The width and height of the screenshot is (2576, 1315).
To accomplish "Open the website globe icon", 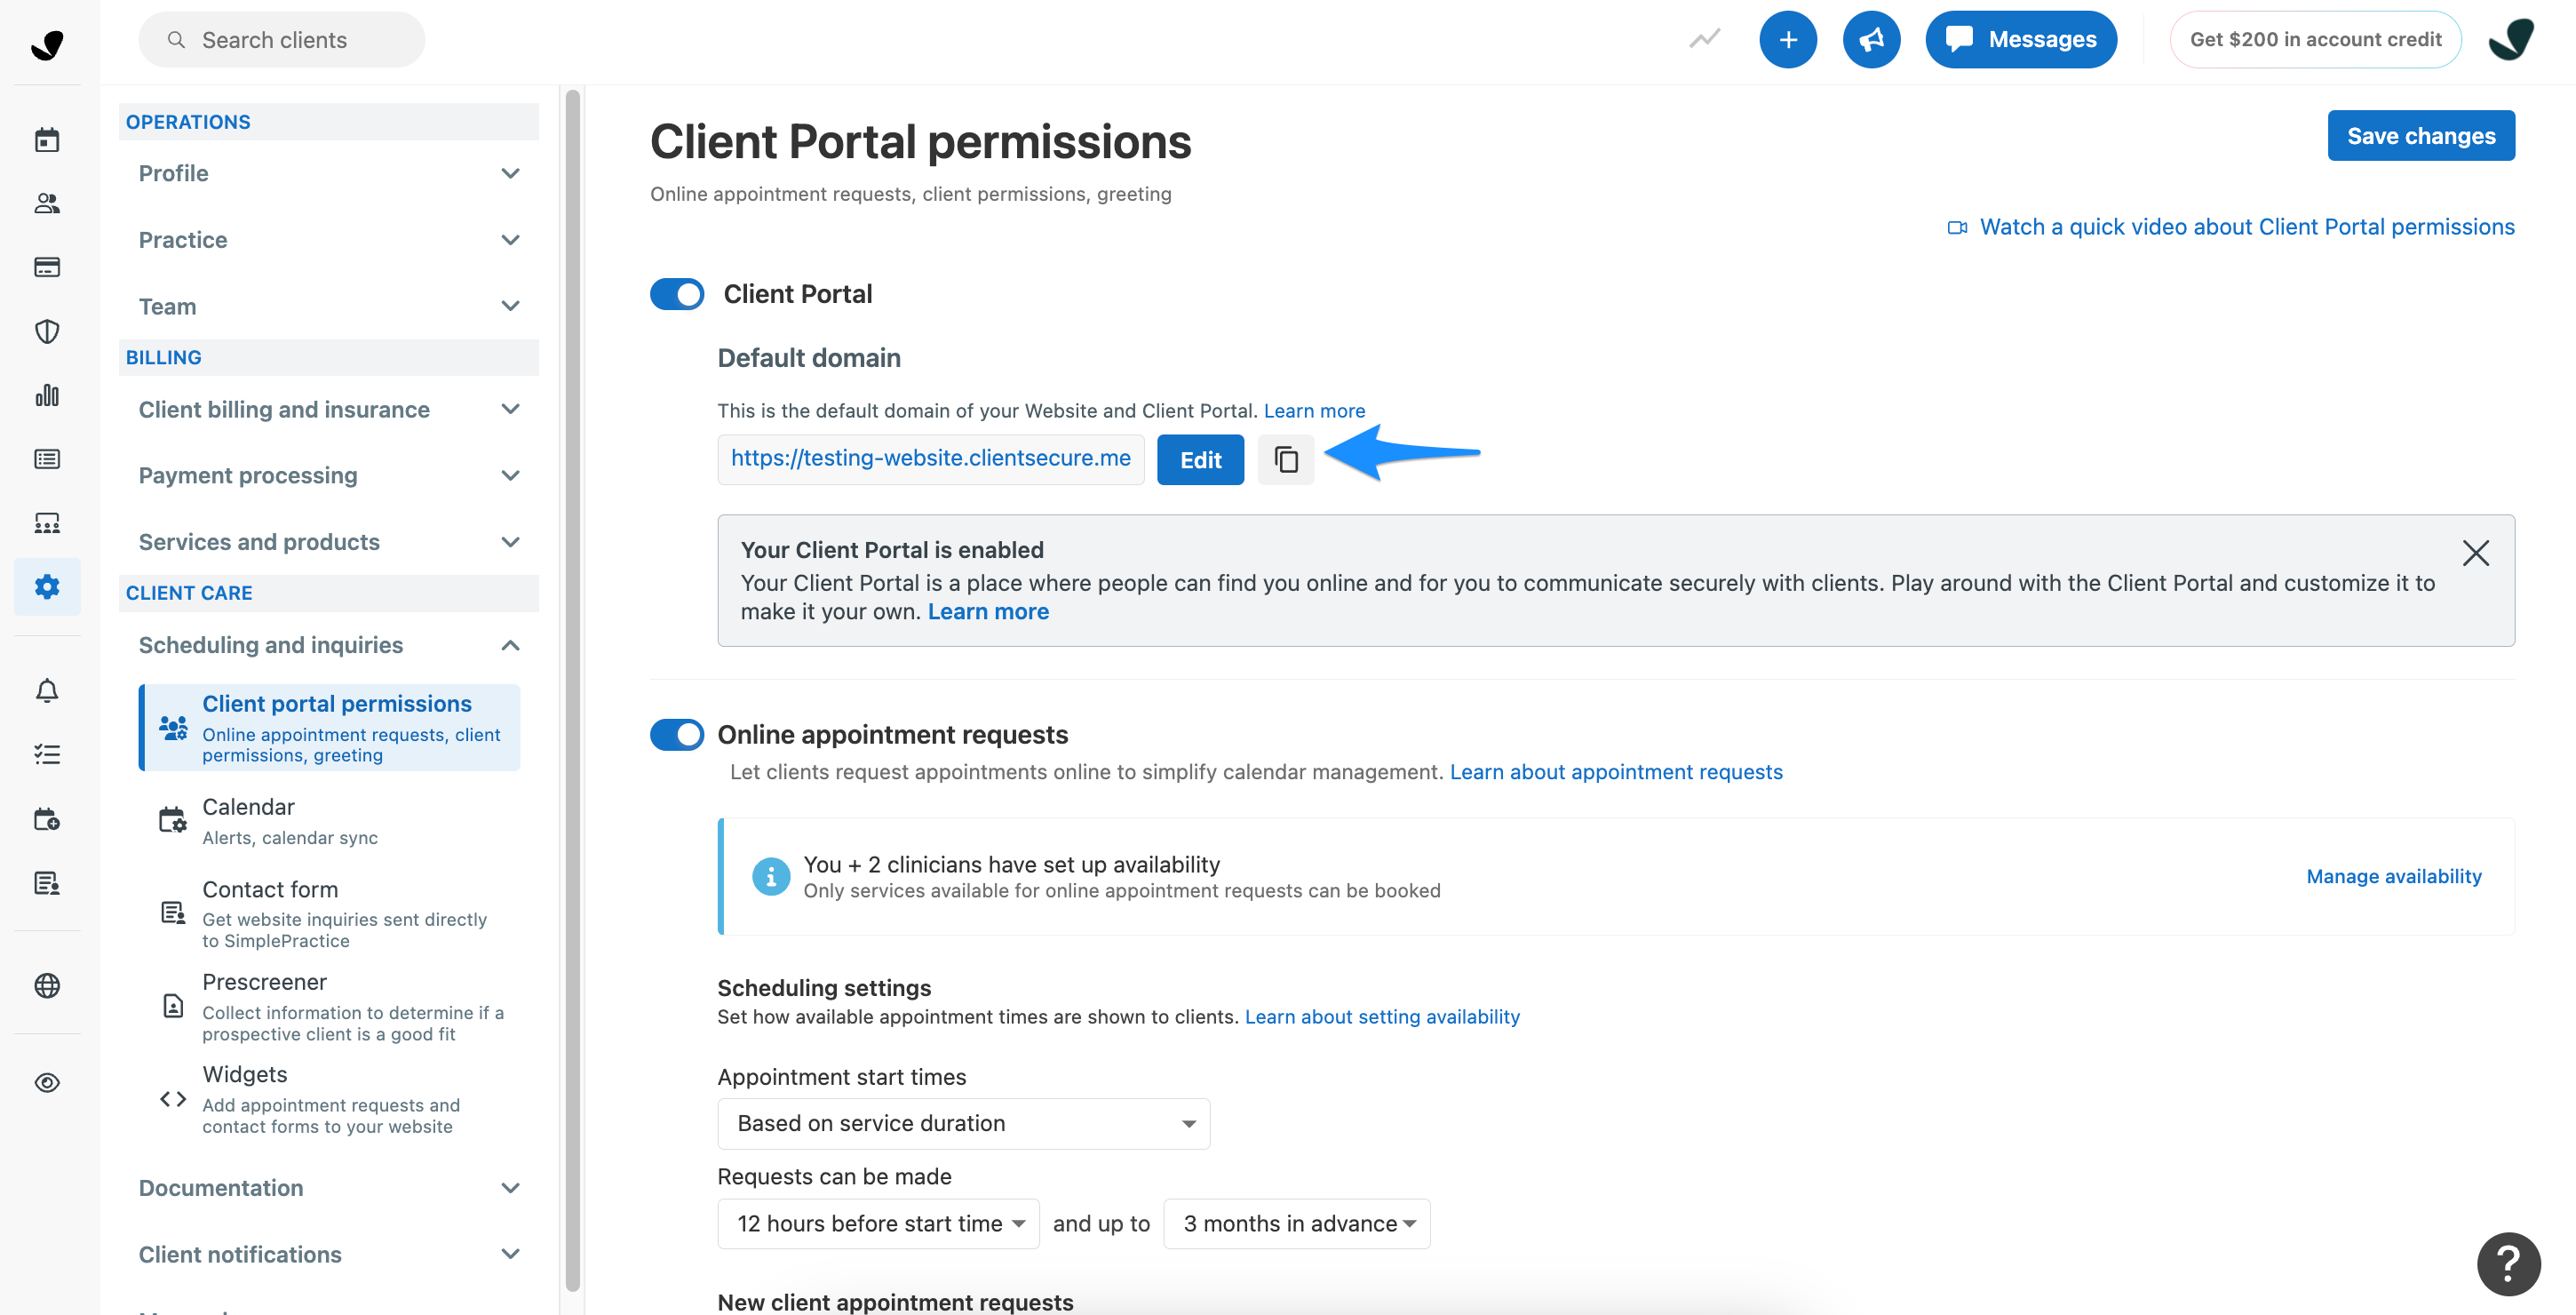I will [47, 986].
